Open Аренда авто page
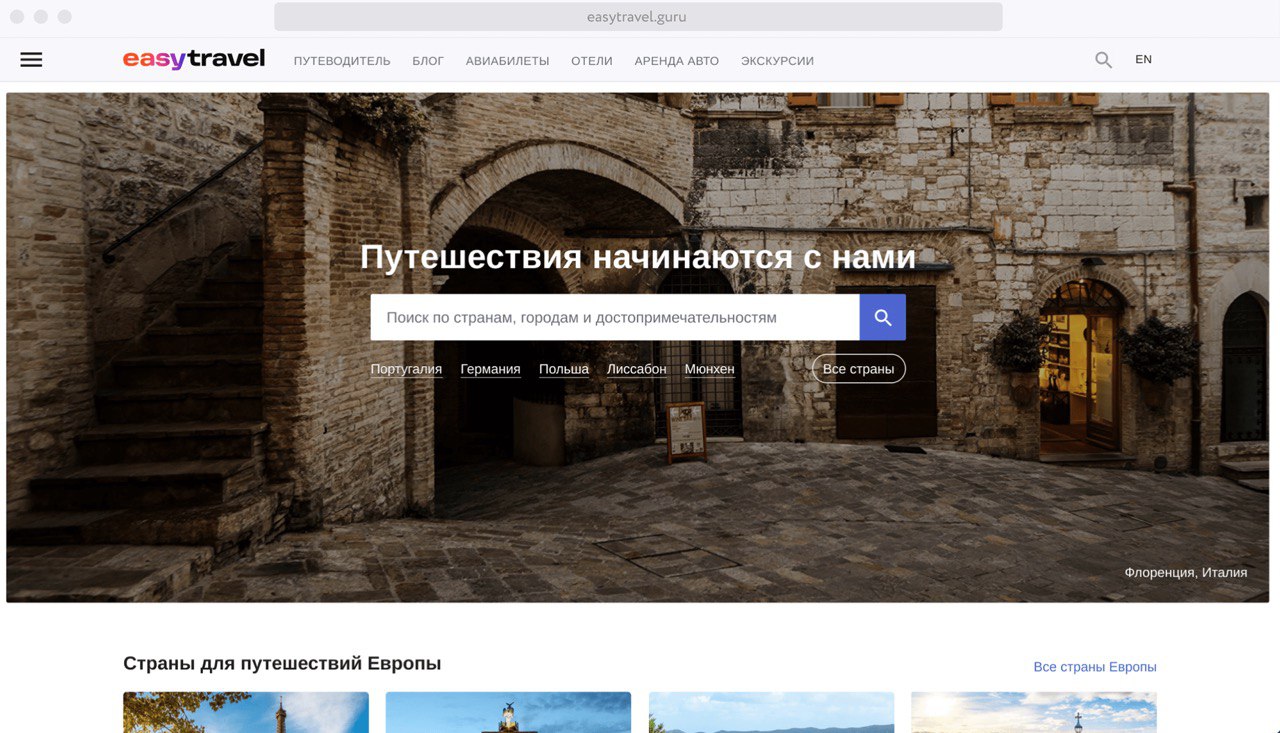This screenshot has width=1280, height=733. [677, 61]
